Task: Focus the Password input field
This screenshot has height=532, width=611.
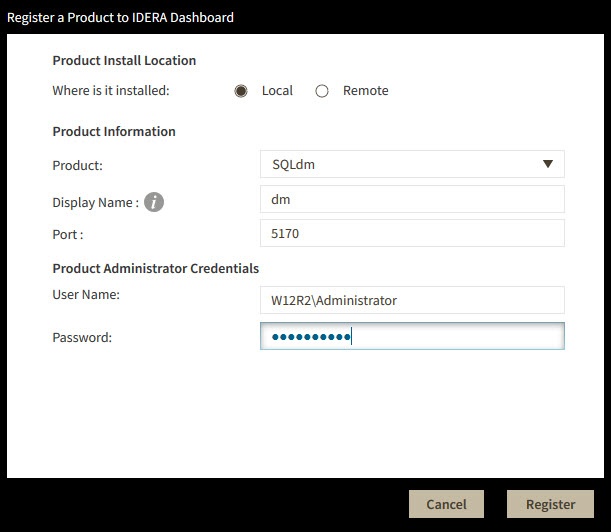Action: point(411,336)
